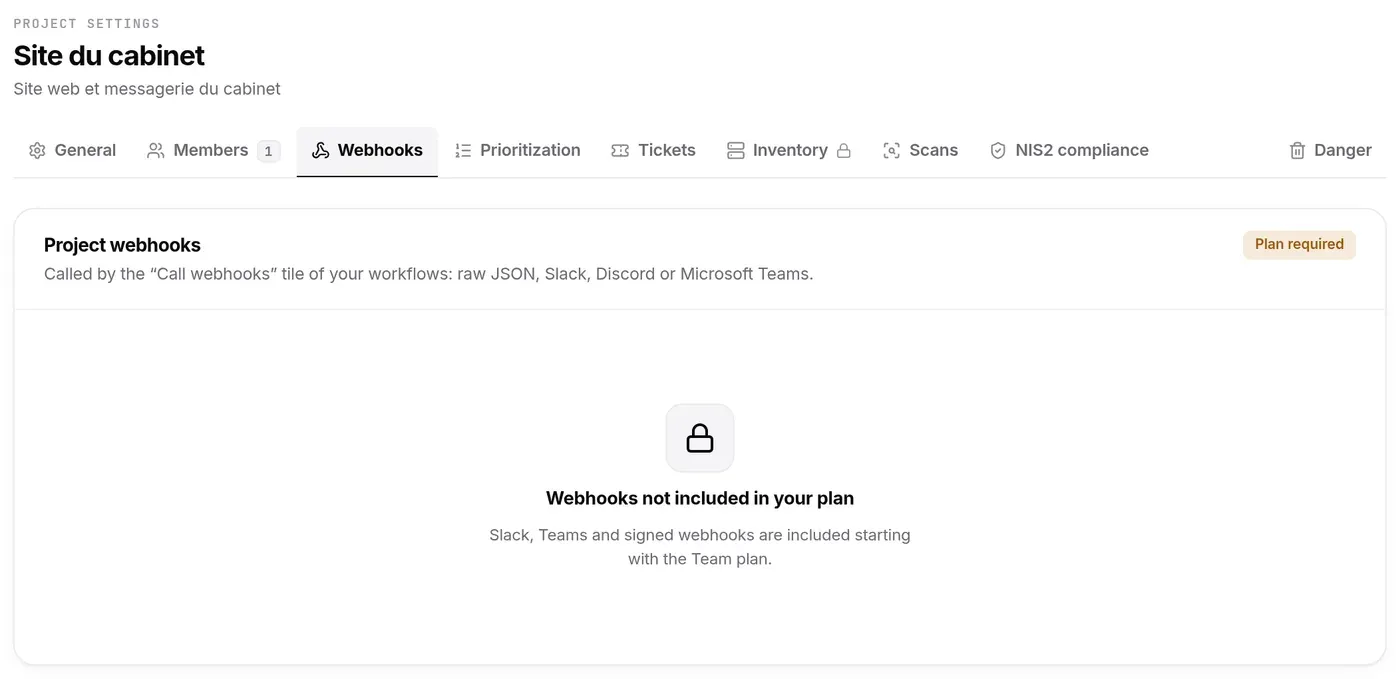Click the Inventory server icon
This screenshot has height=679, width=1400.
(x=736, y=151)
